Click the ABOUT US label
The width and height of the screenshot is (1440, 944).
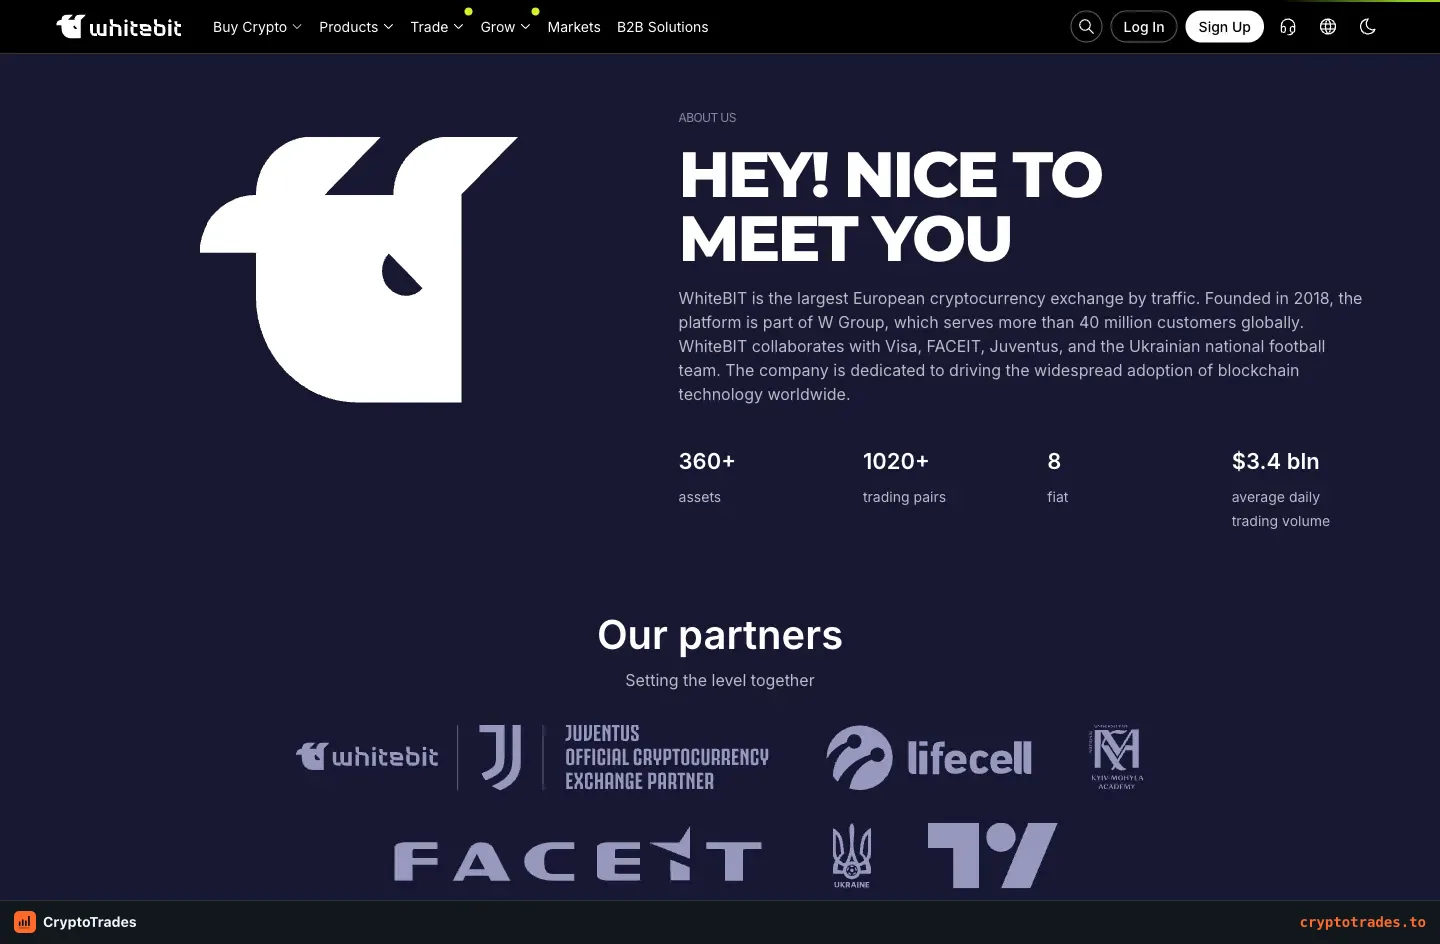point(707,118)
